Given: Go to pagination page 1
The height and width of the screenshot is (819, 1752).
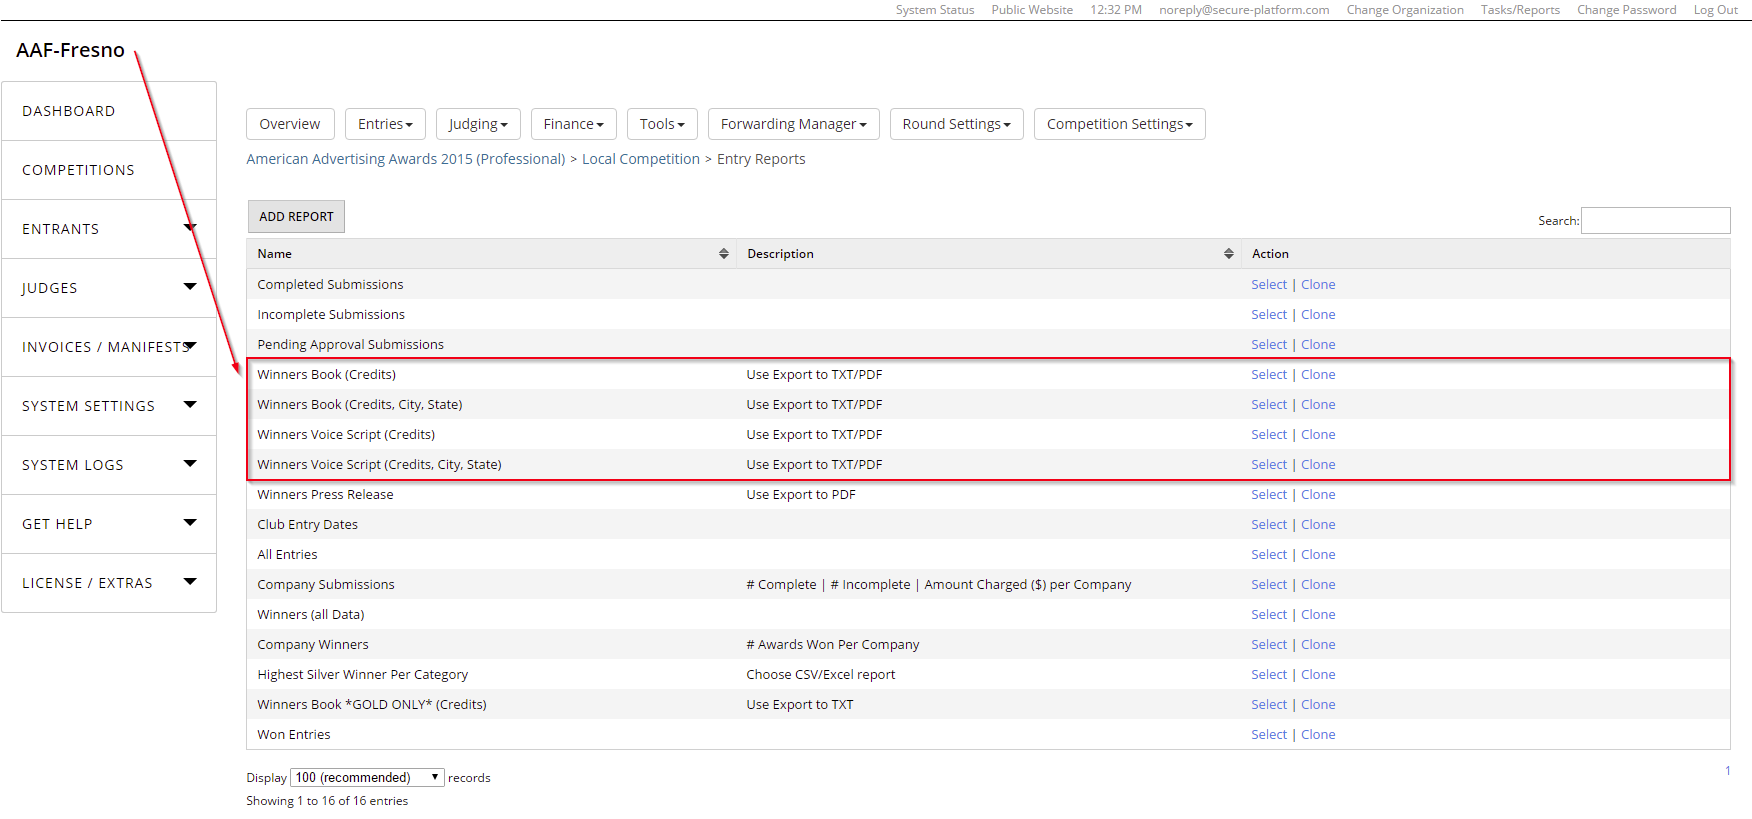Looking at the screenshot, I should pos(1727,771).
